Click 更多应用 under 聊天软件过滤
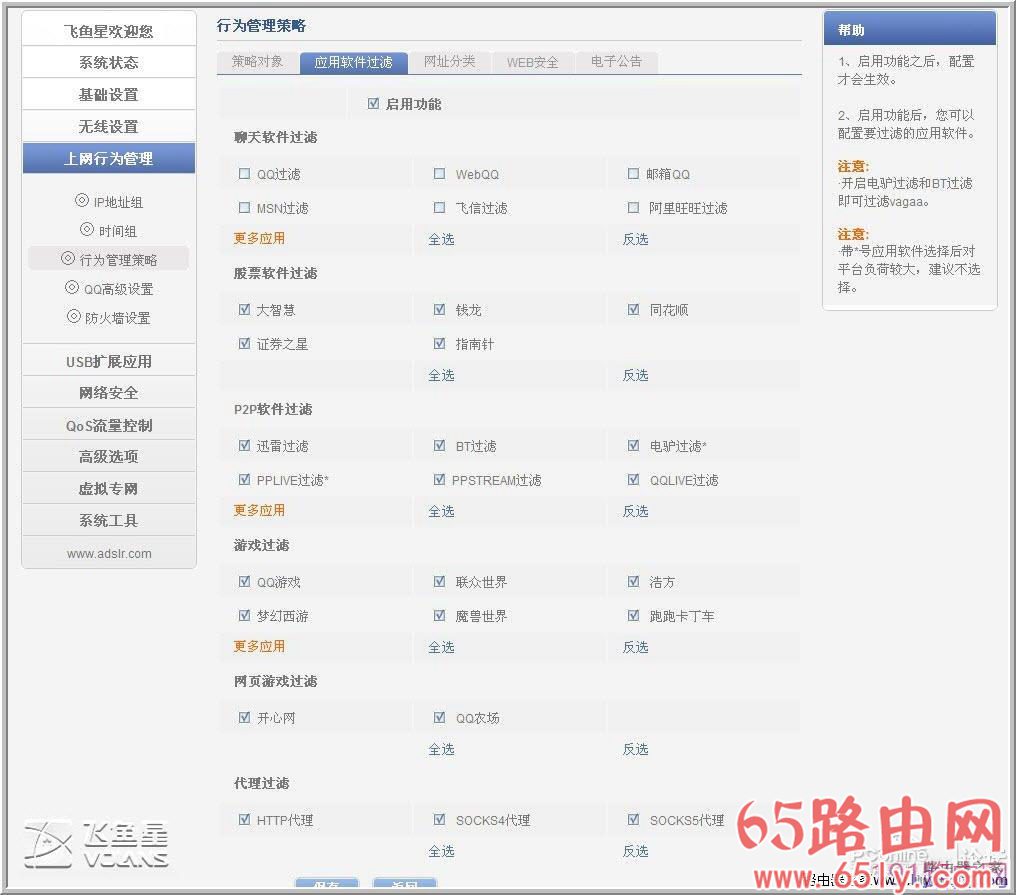 pyautogui.click(x=259, y=238)
